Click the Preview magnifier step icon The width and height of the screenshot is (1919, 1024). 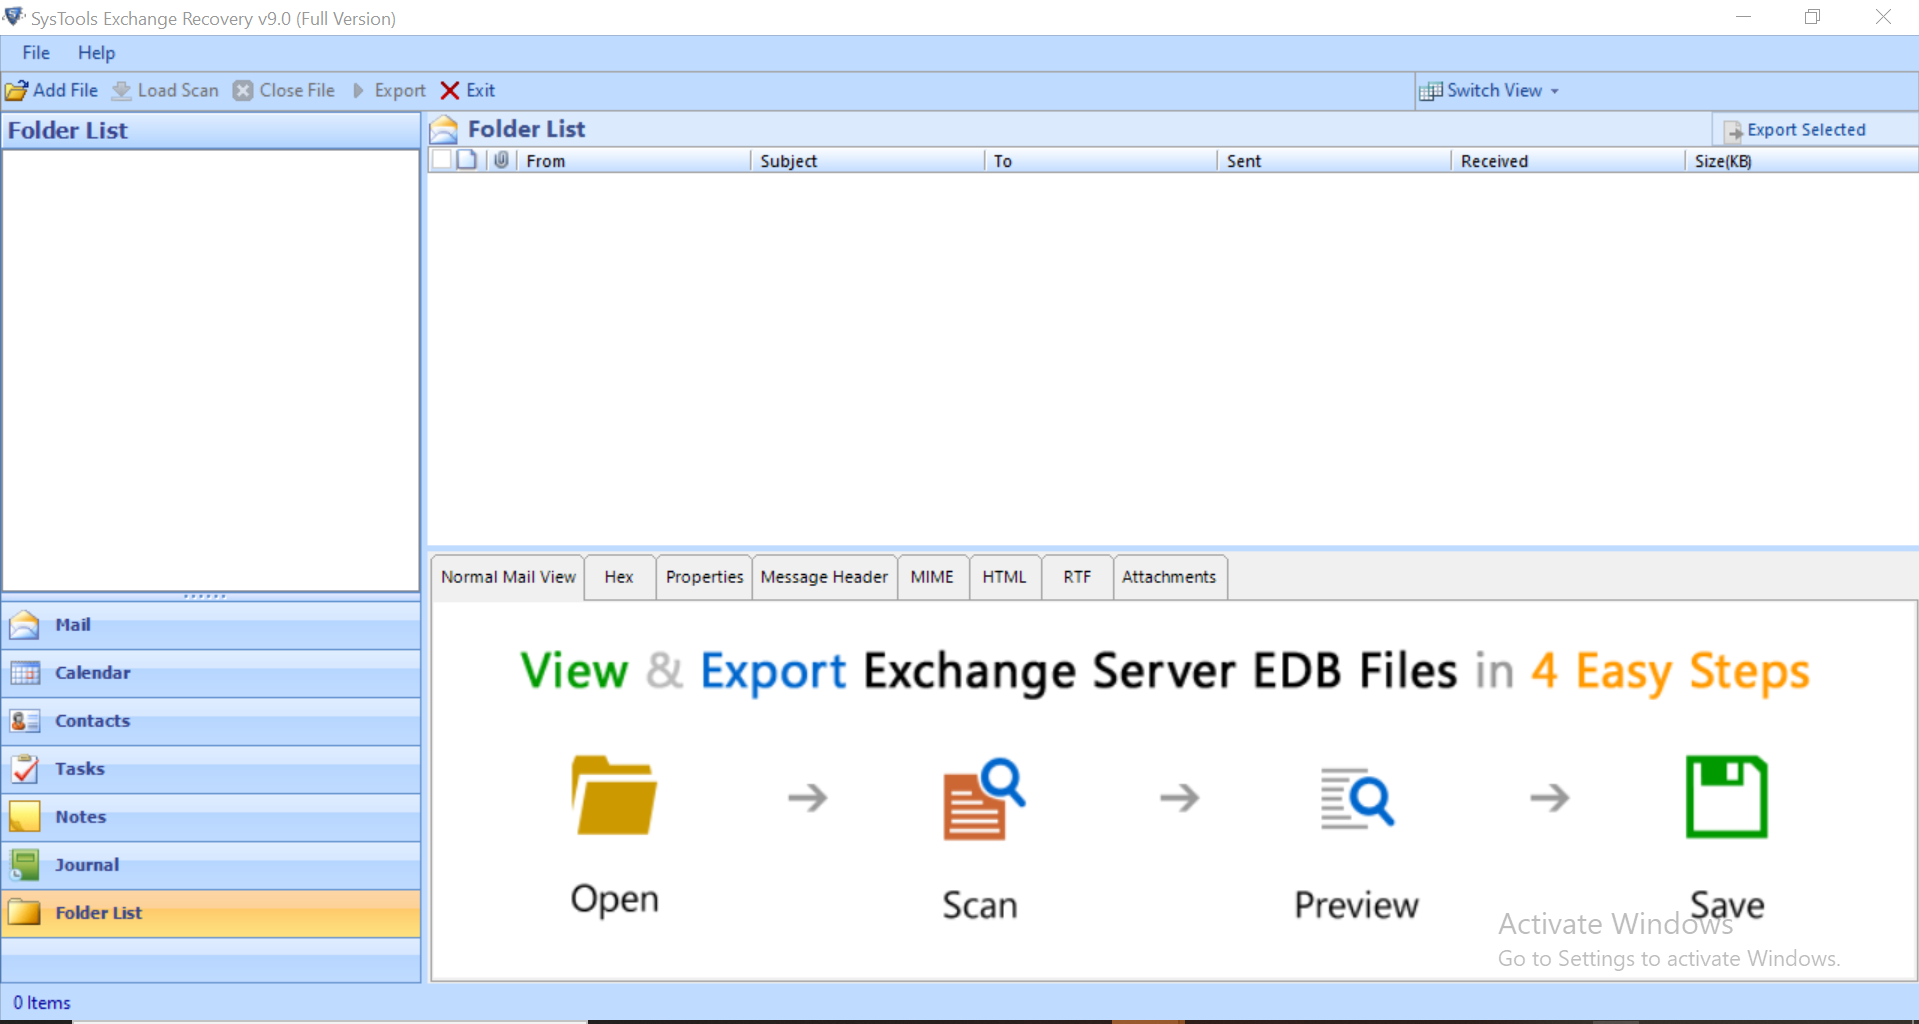[x=1357, y=799]
